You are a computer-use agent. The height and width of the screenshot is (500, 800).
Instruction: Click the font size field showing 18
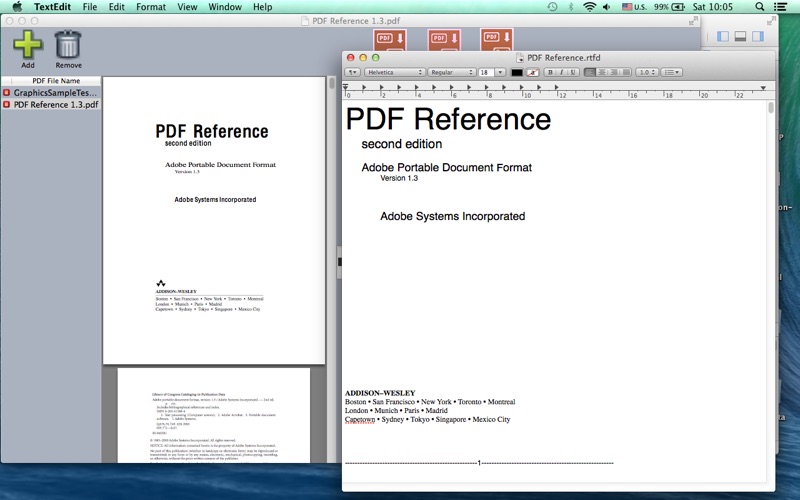[x=486, y=72]
